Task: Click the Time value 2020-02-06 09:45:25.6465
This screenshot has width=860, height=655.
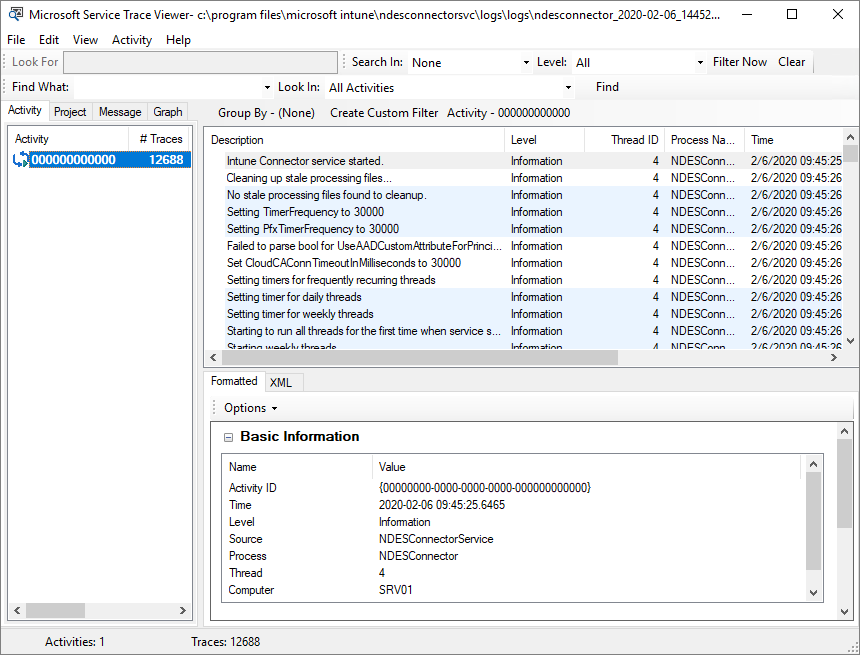Action: tap(442, 505)
